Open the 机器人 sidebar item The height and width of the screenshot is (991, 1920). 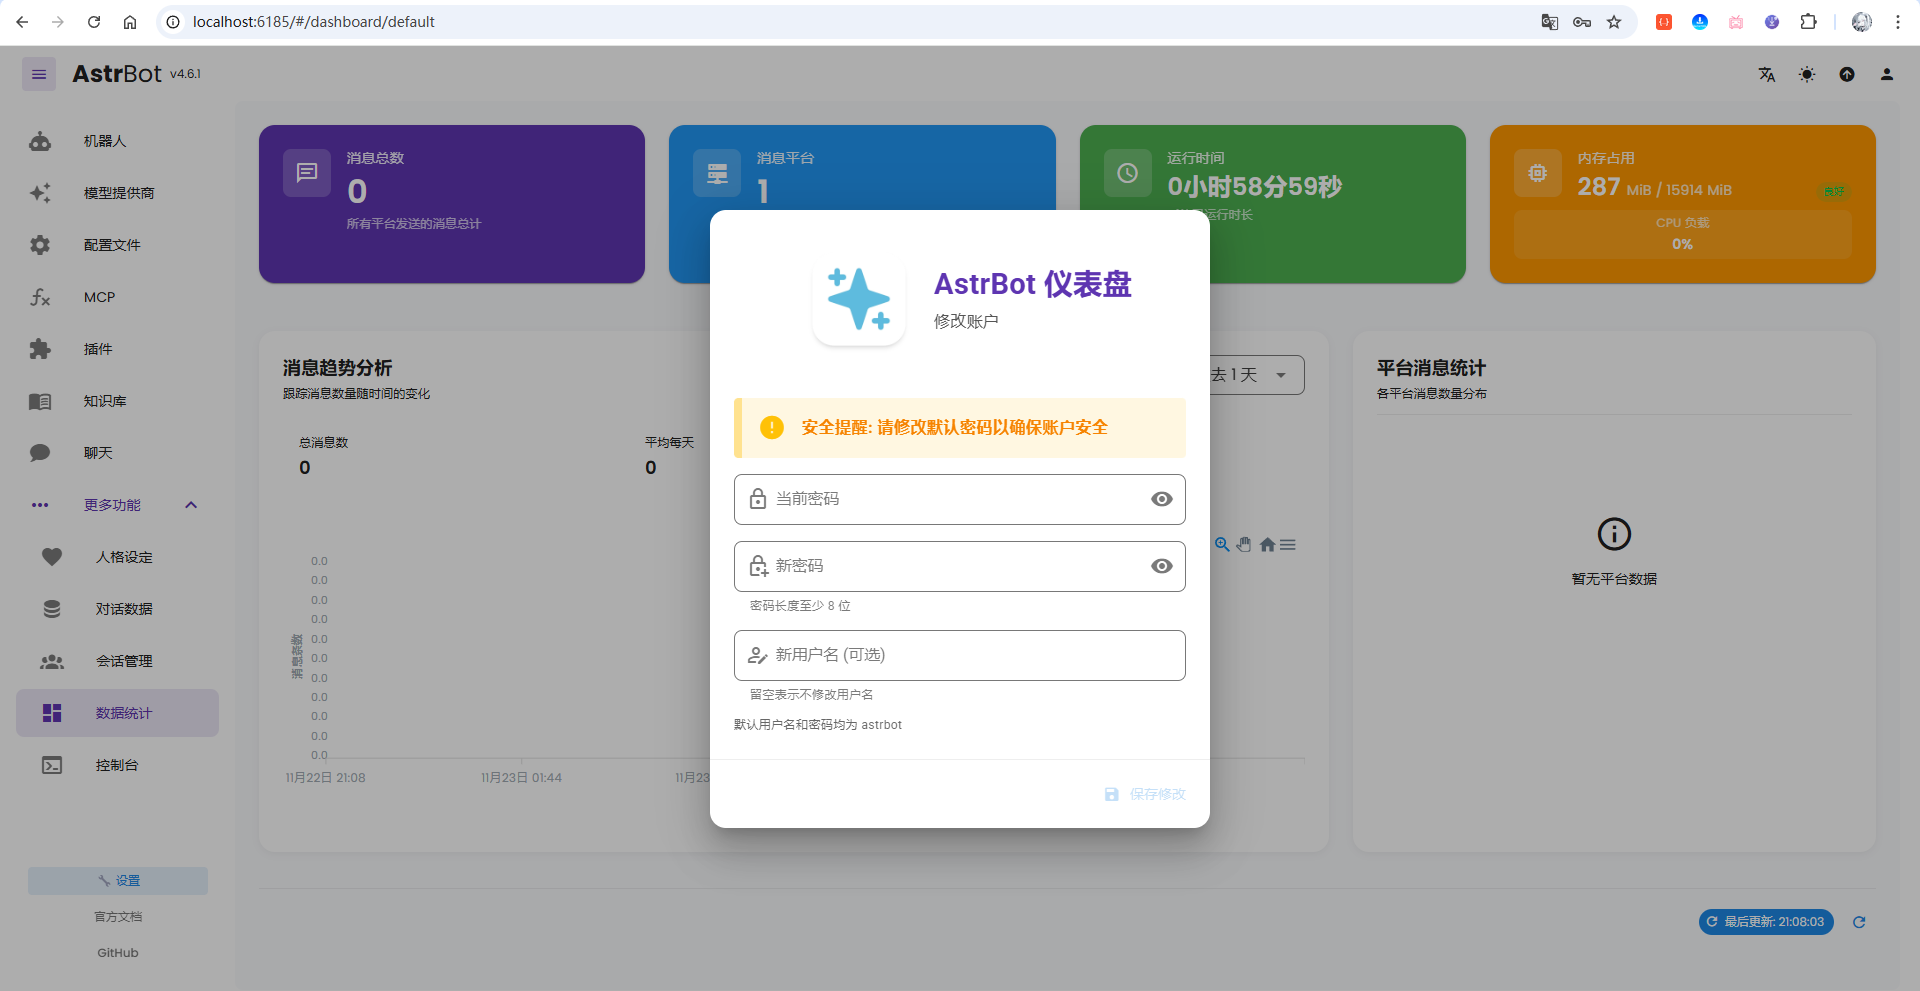pyautogui.click(x=117, y=141)
